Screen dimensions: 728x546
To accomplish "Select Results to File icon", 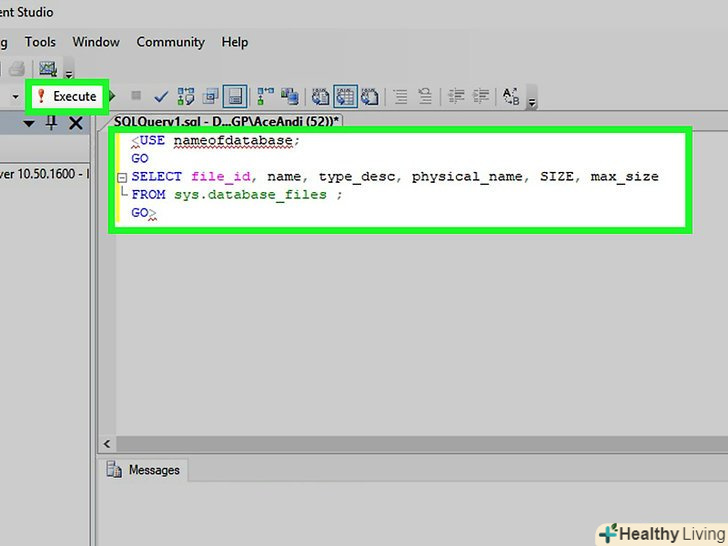I will 370,96.
